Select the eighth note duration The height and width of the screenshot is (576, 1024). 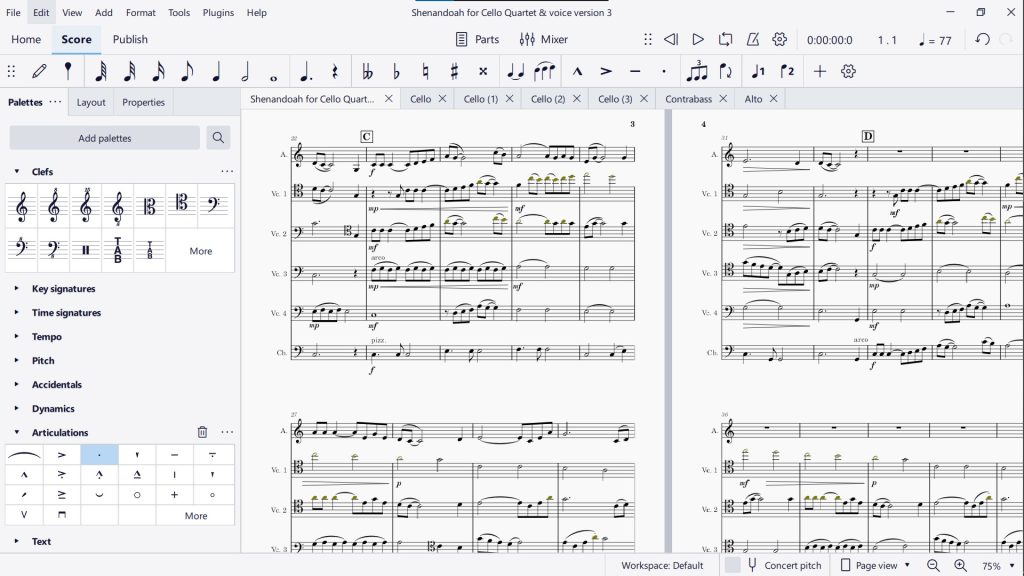pos(187,72)
